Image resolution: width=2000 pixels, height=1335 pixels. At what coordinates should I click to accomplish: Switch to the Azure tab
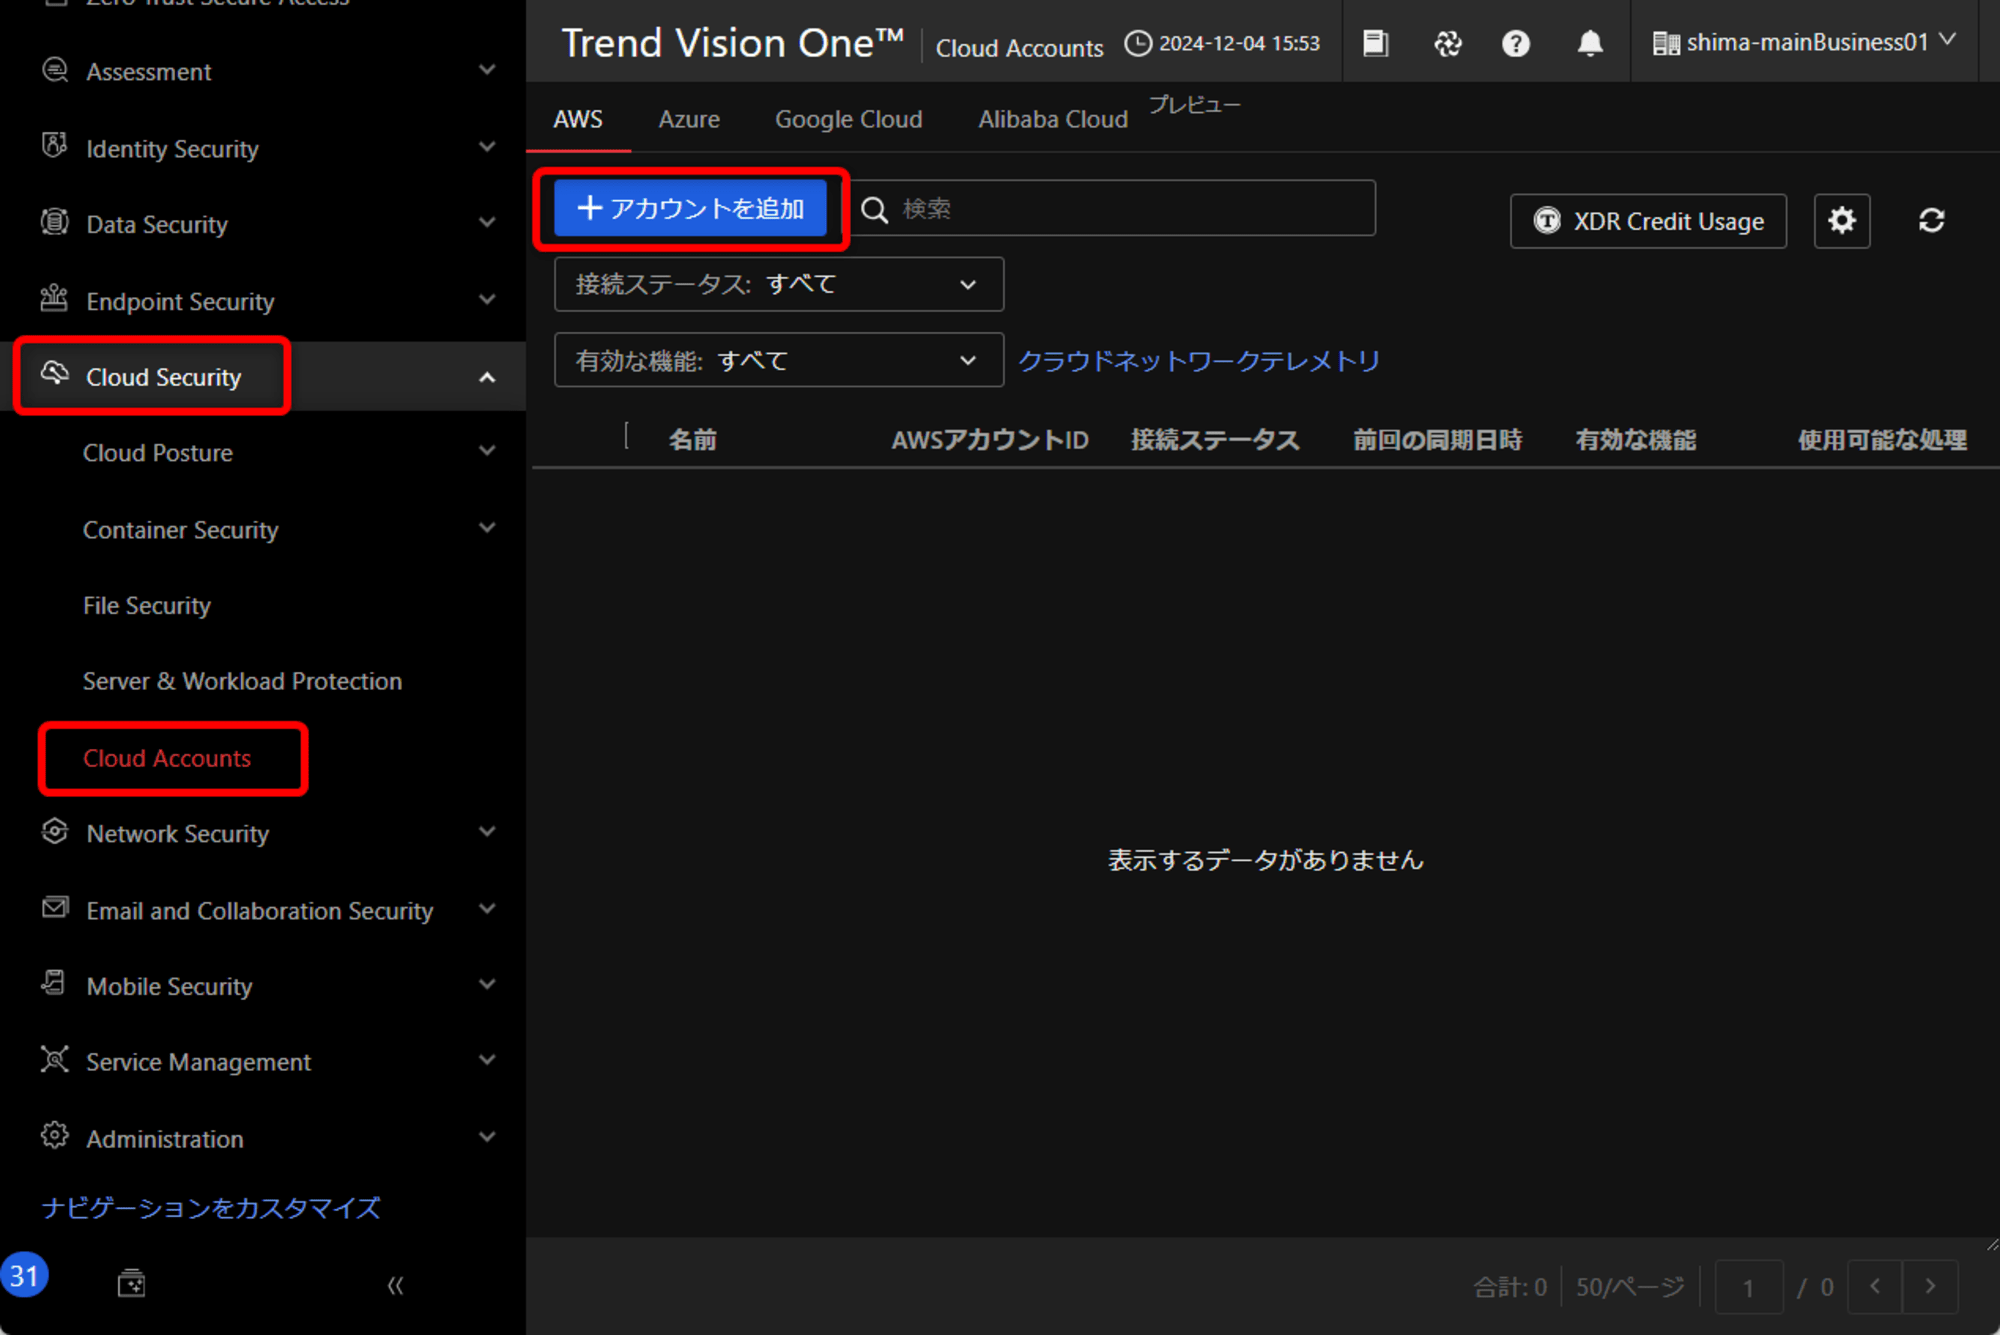[689, 119]
